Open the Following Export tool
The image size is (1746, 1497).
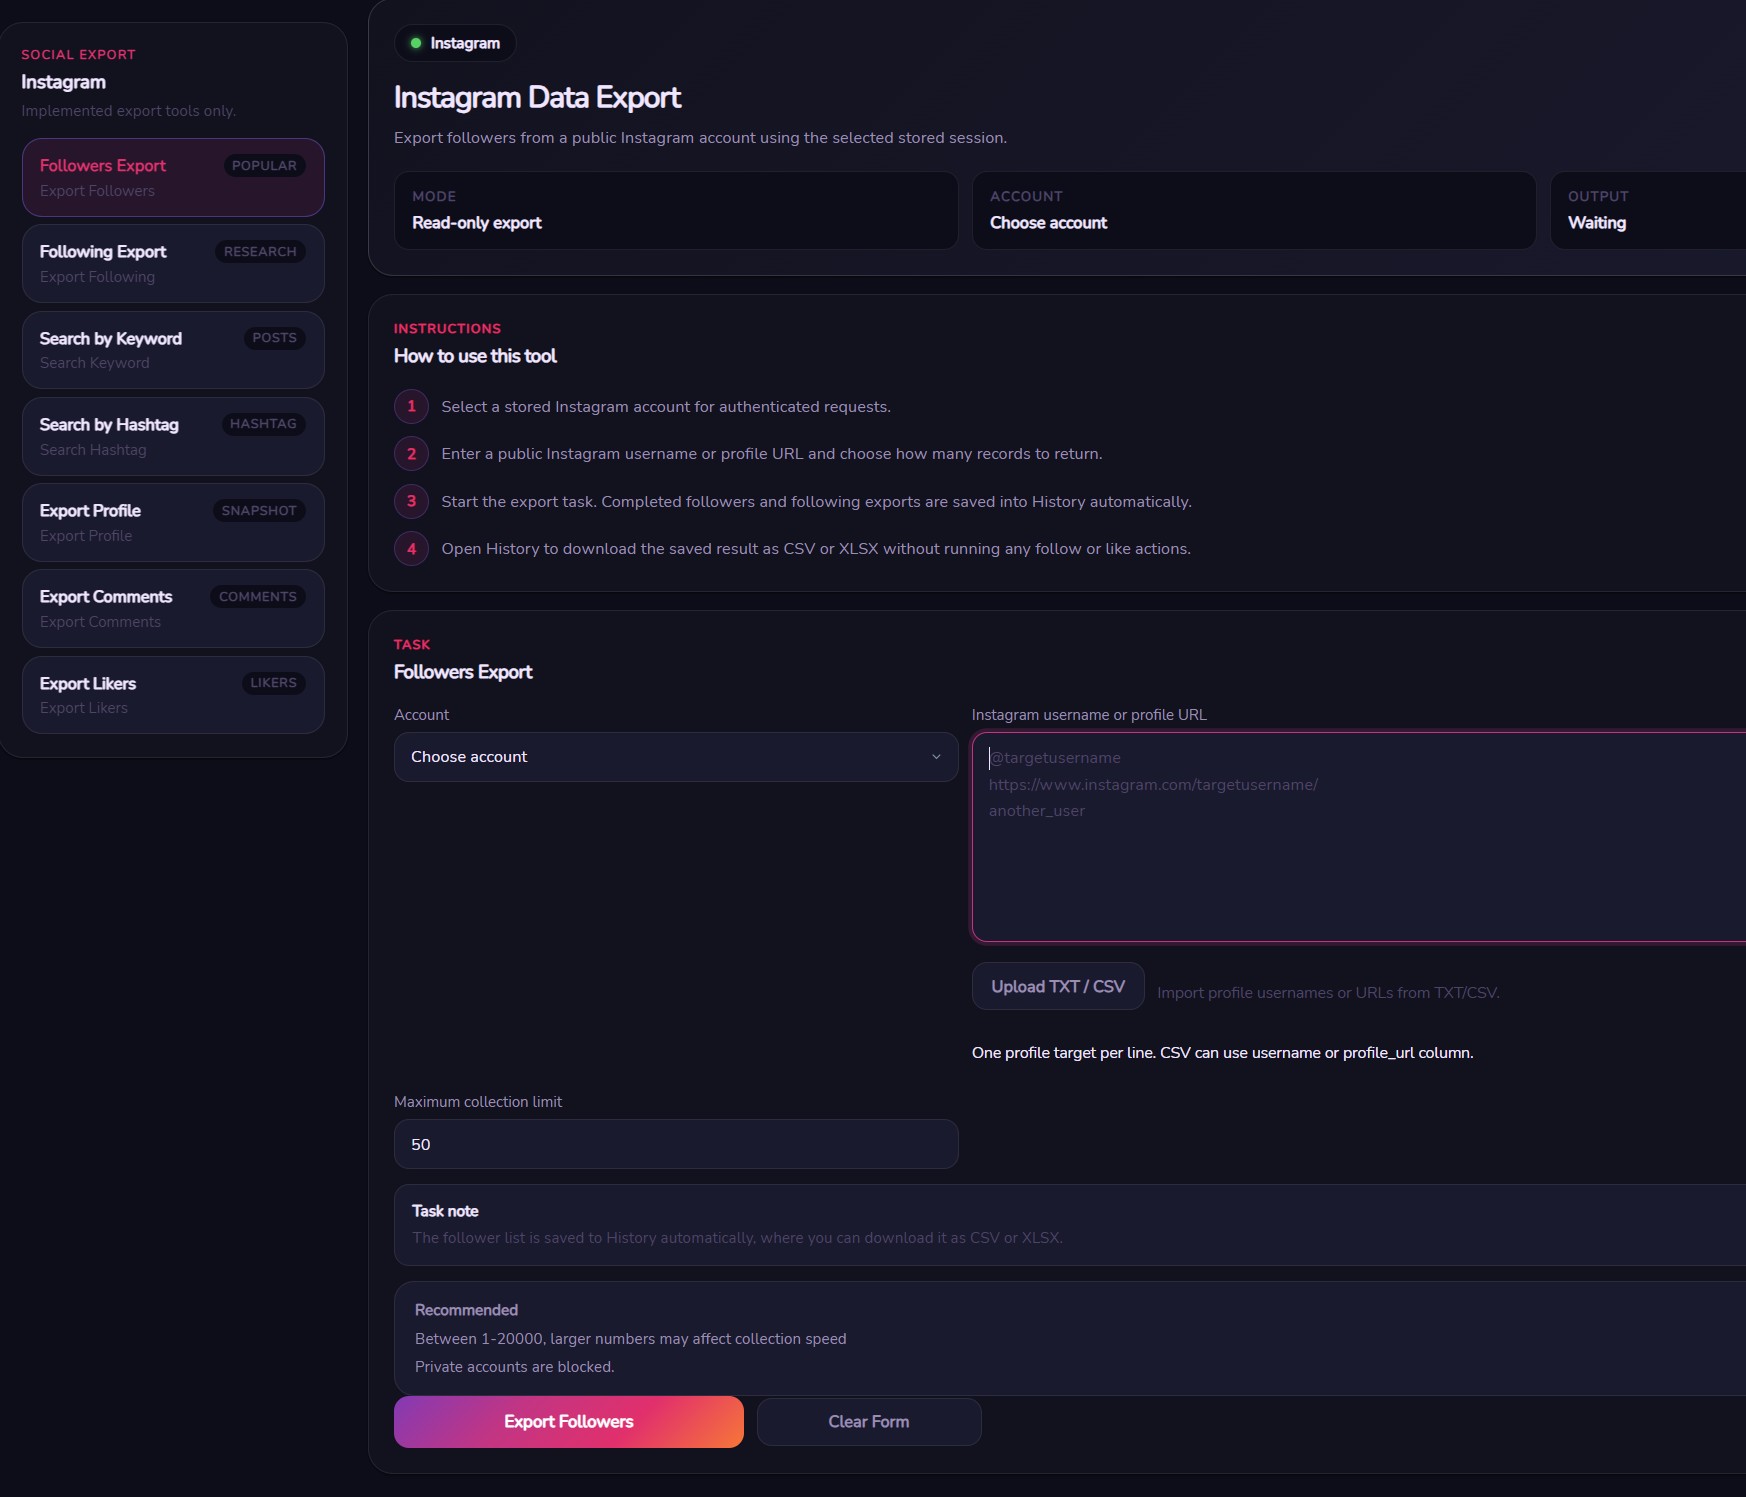click(x=173, y=264)
